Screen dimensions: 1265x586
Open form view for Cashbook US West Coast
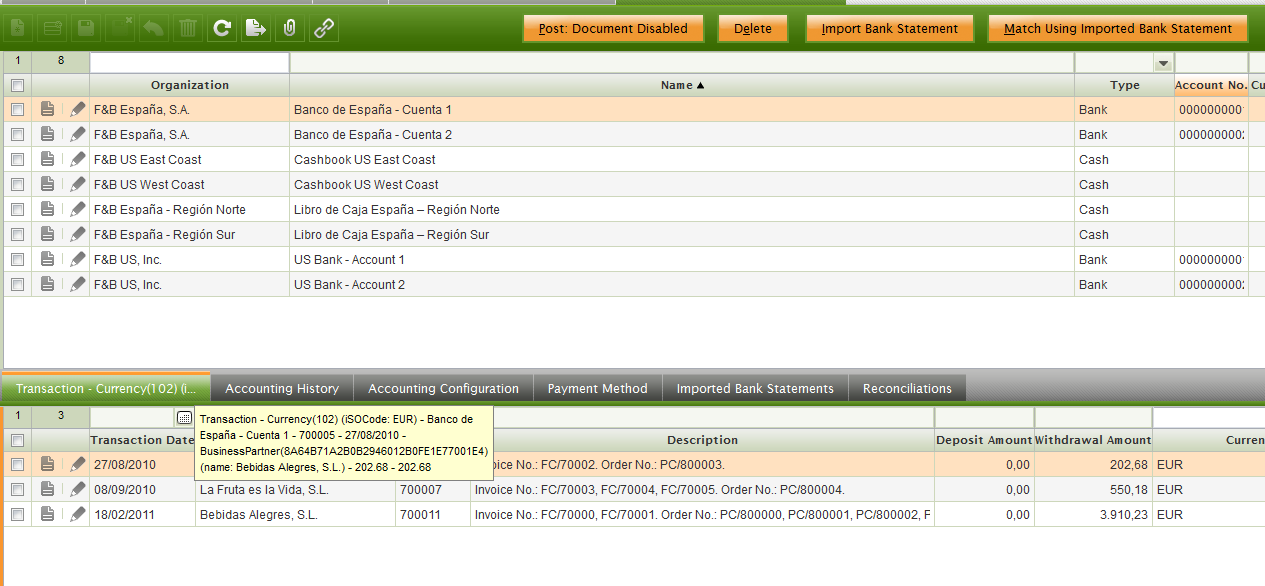pos(47,184)
